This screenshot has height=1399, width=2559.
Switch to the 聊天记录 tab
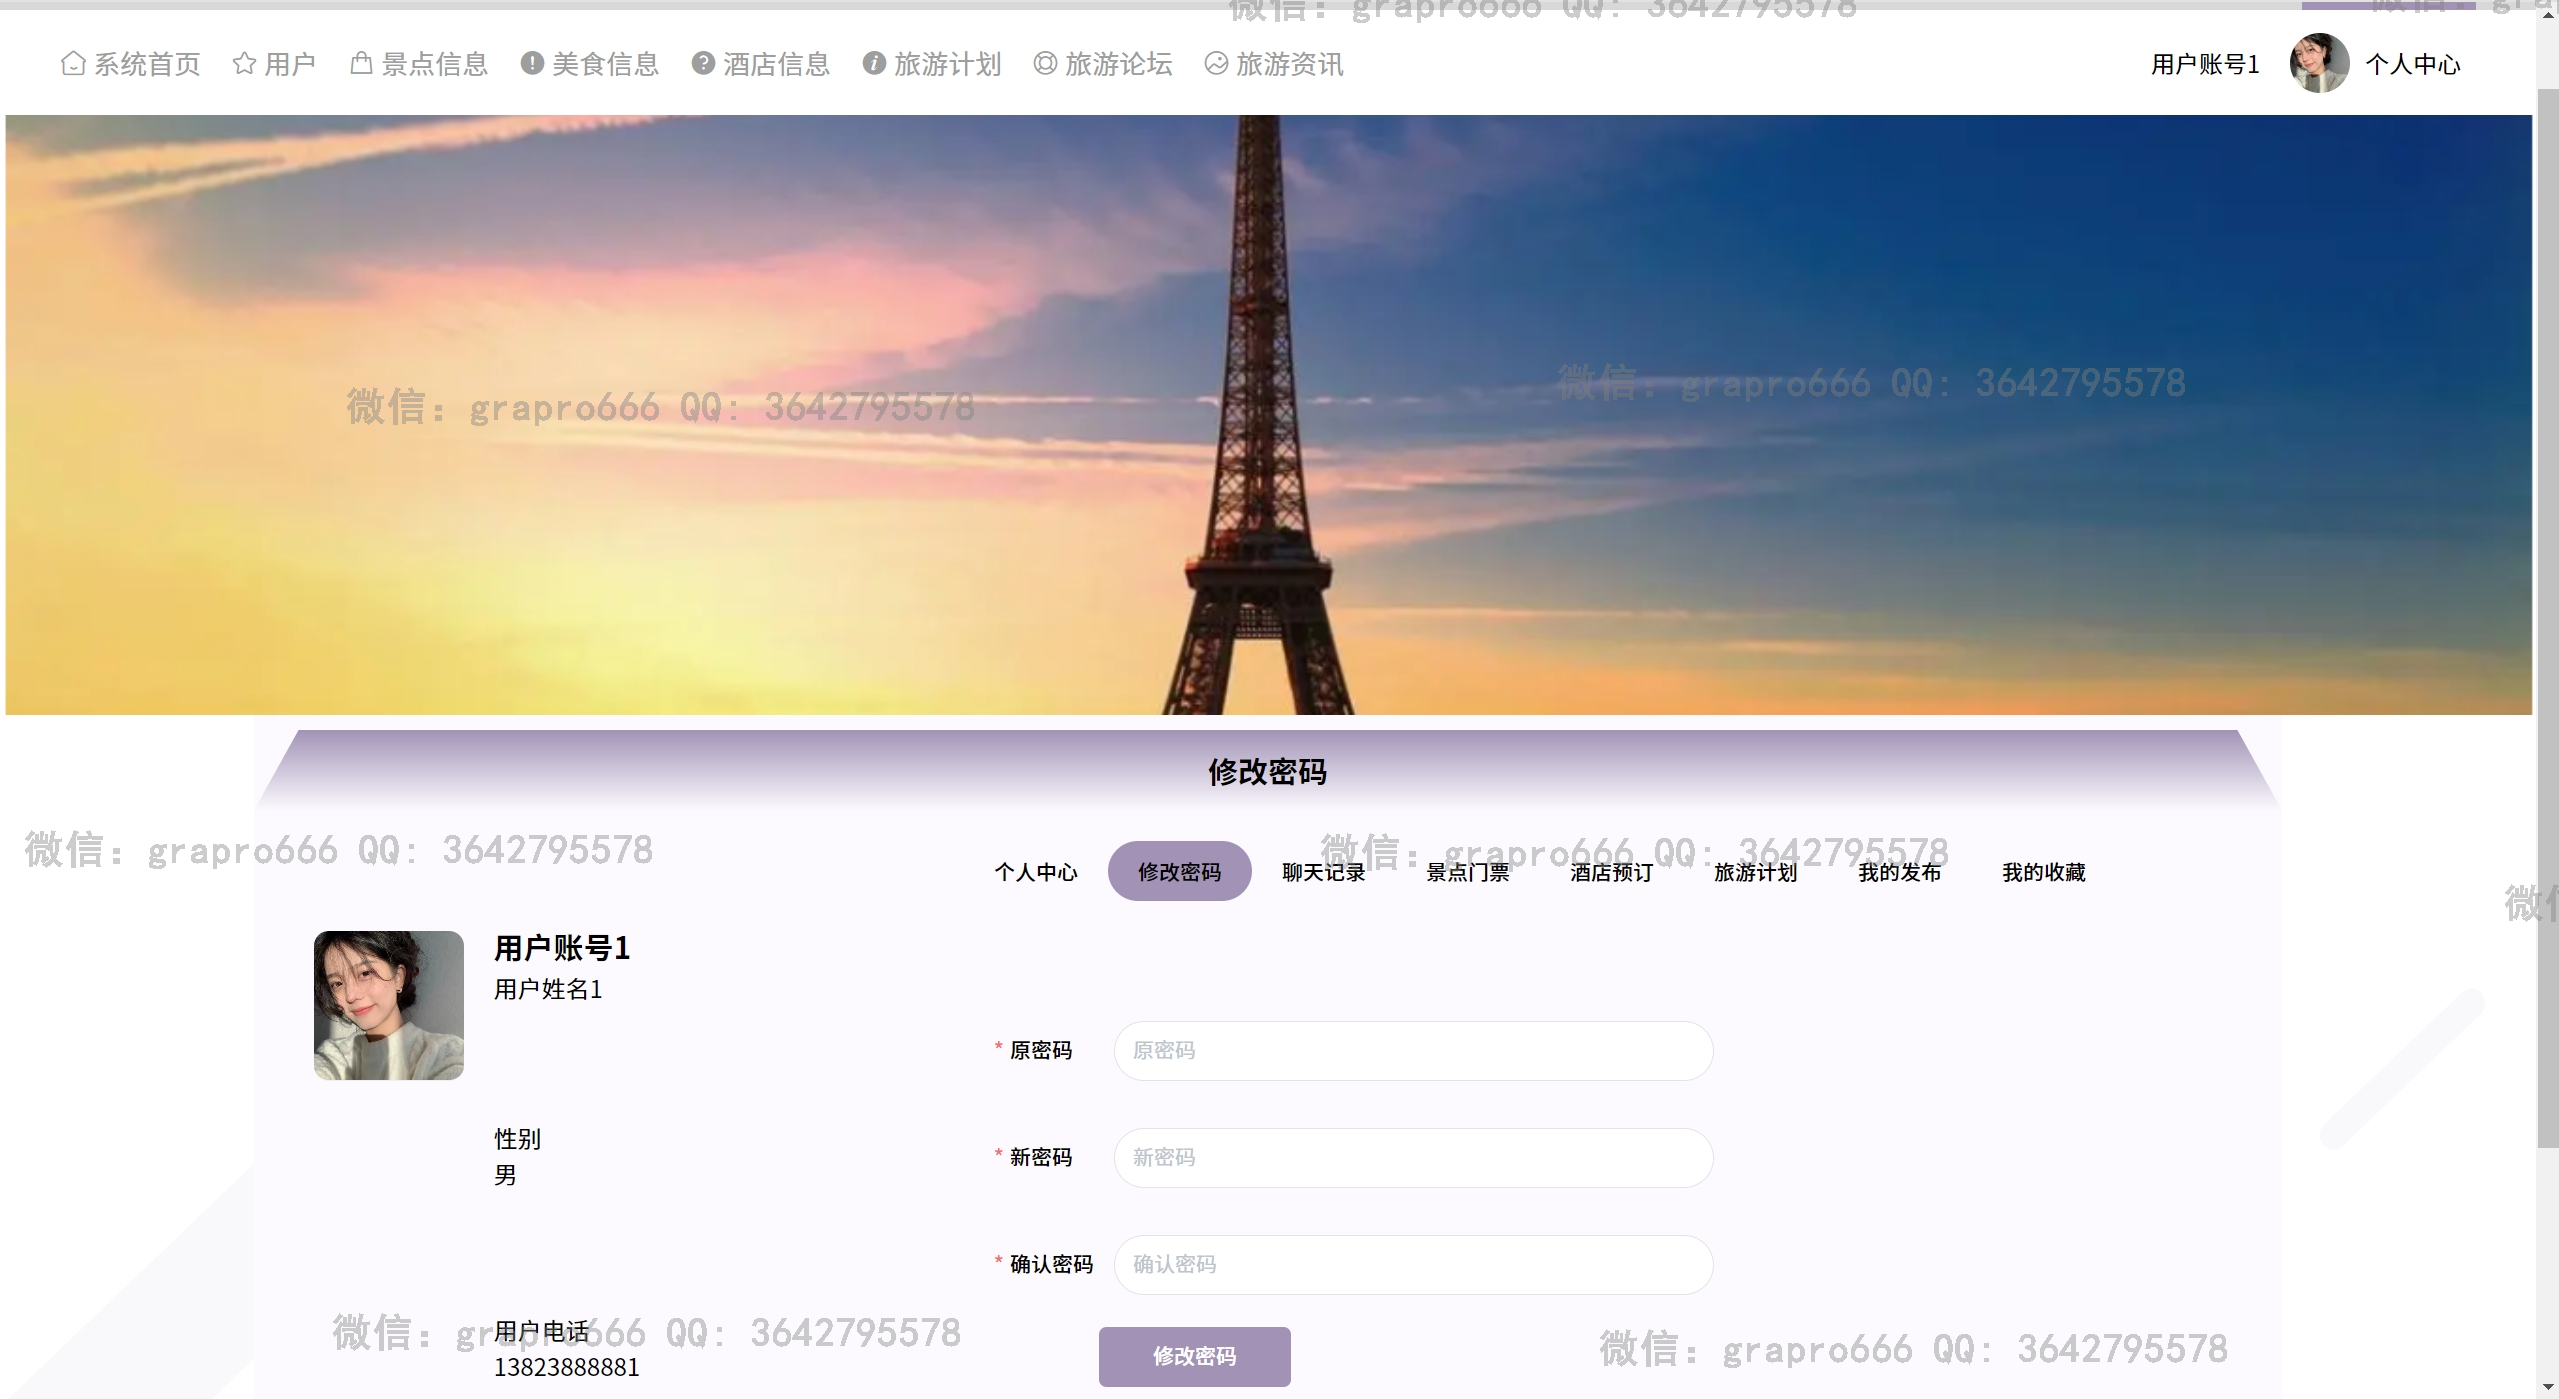tap(1323, 872)
